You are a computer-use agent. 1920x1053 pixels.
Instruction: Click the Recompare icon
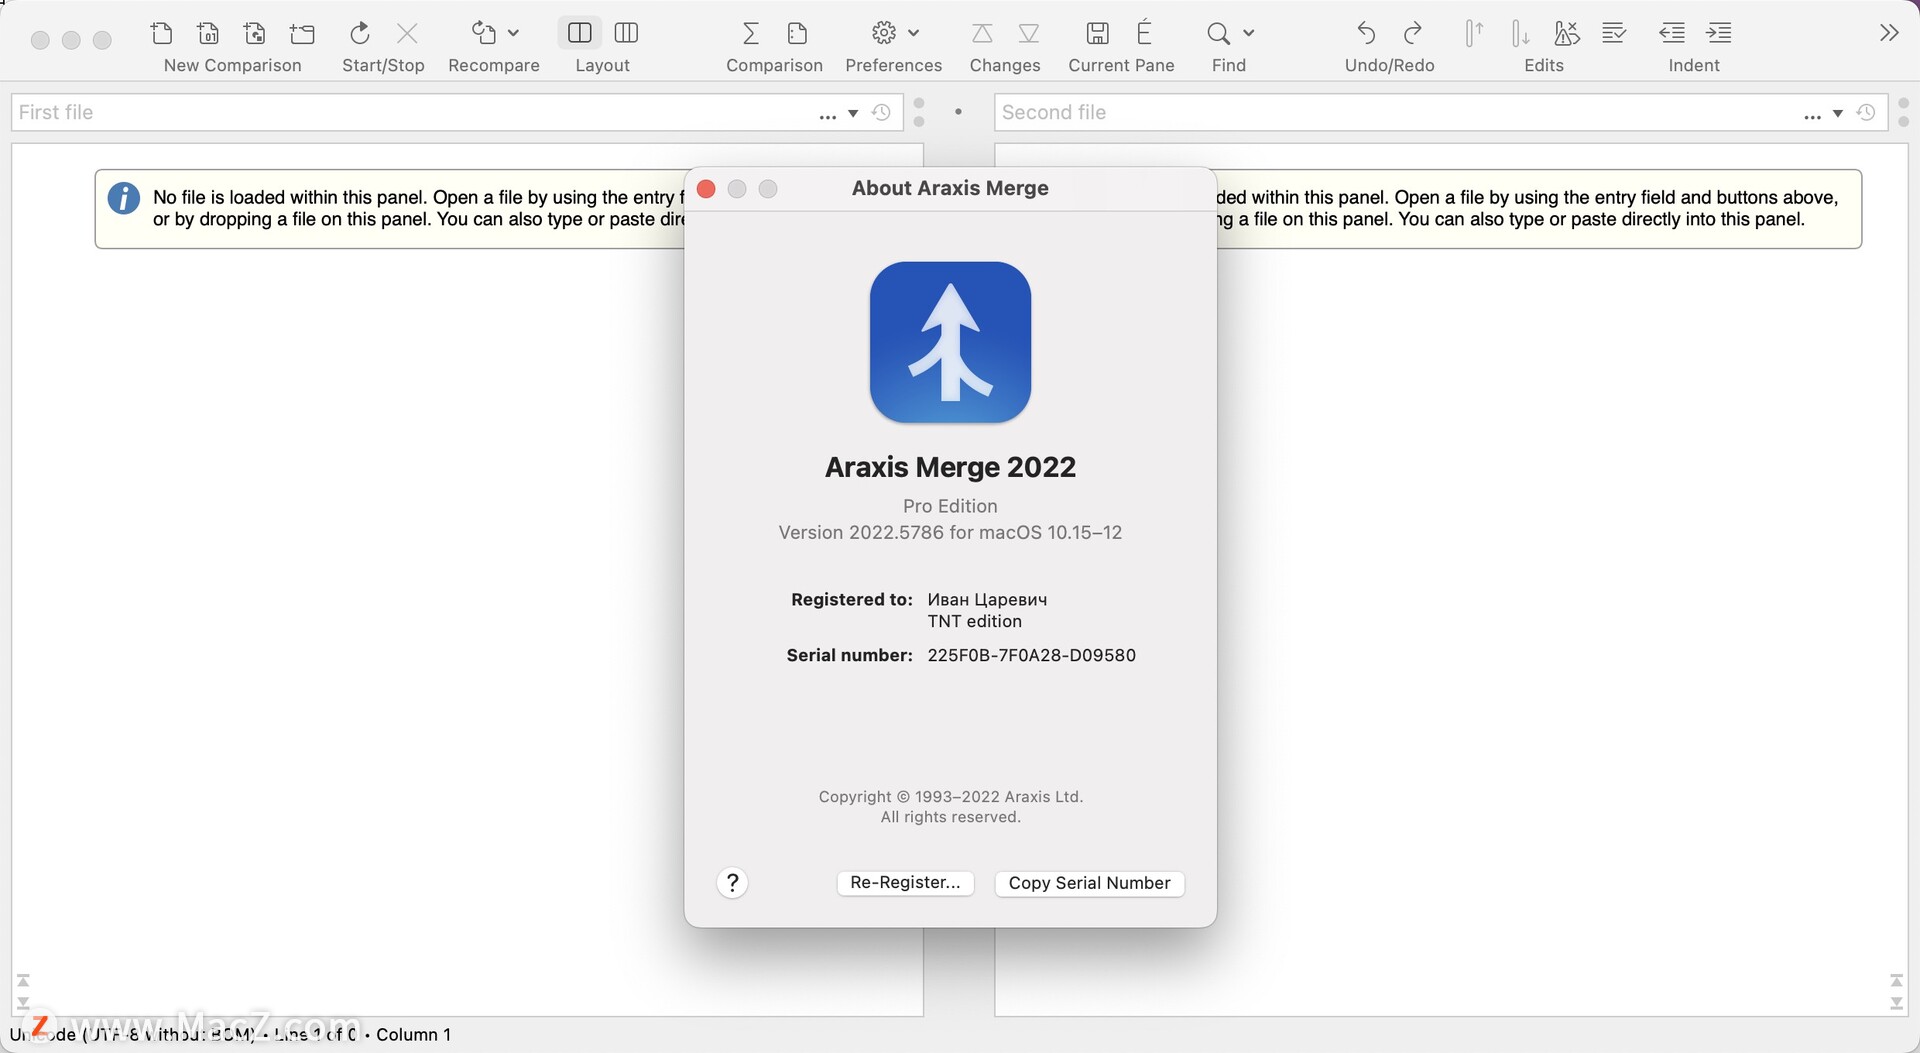(x=484, y=33)
